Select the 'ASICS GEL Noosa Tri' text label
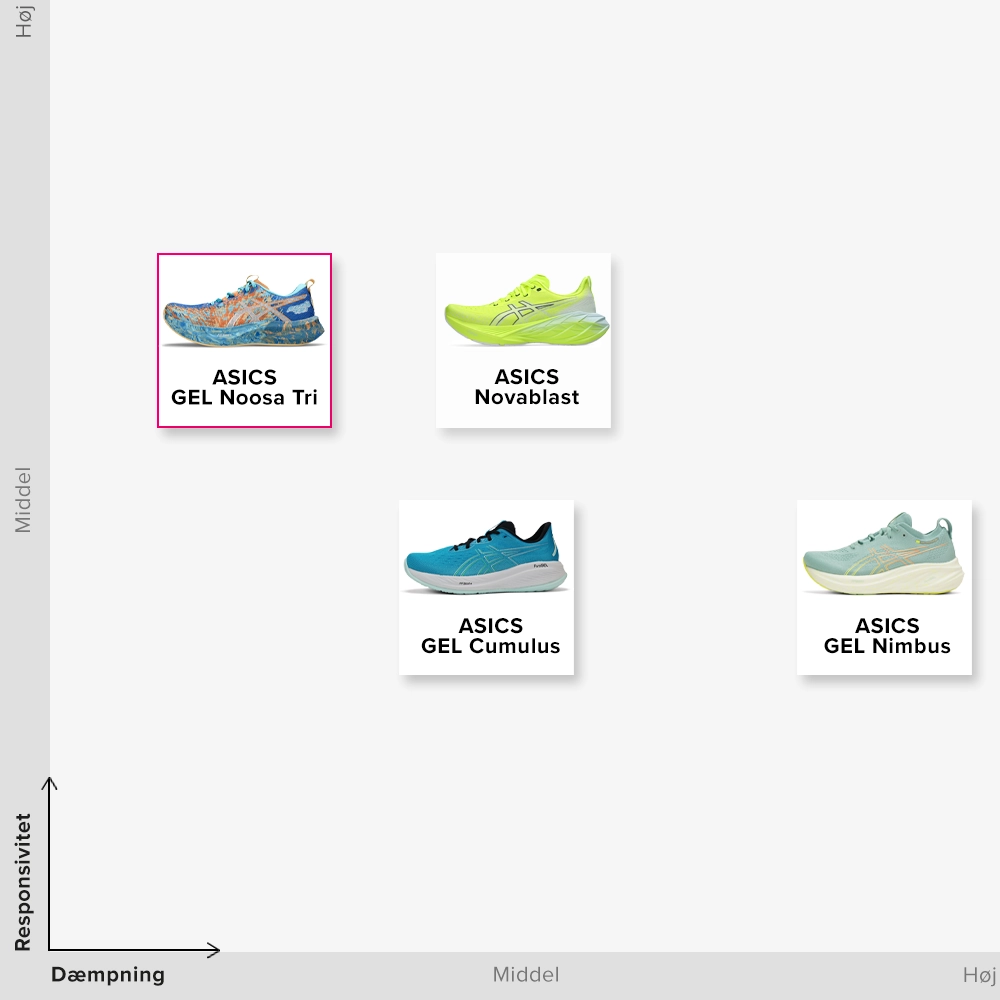1000x1000 pixels. point(244,387)
